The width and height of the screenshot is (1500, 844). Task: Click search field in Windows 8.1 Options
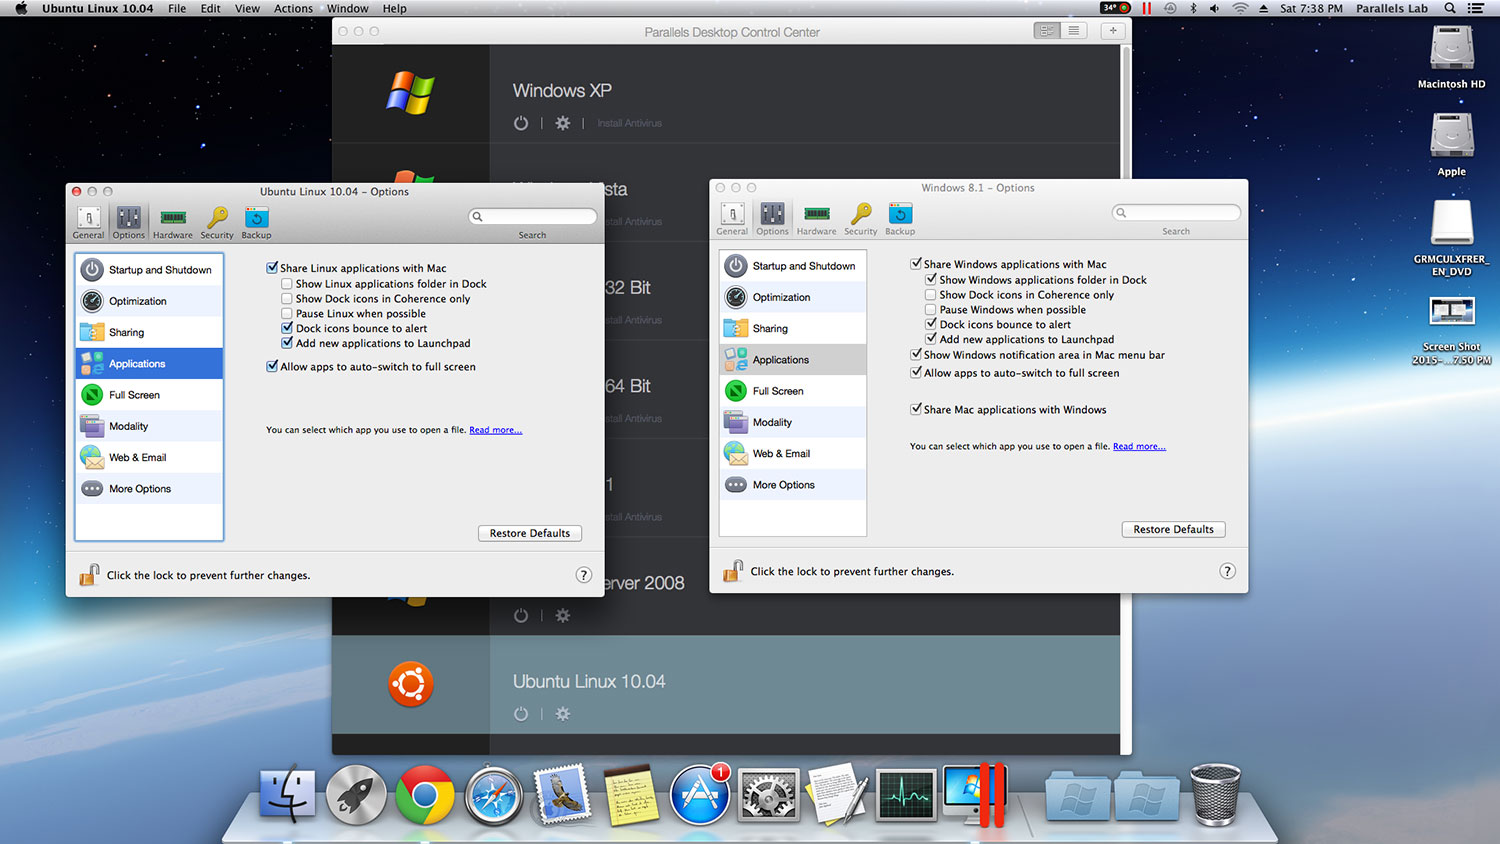[1177, 212]
